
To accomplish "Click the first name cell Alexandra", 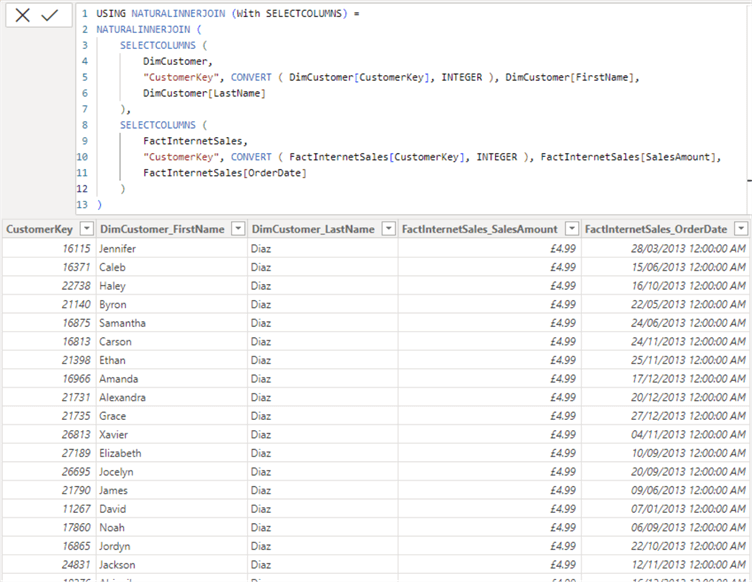I will [x=172, y=397].
